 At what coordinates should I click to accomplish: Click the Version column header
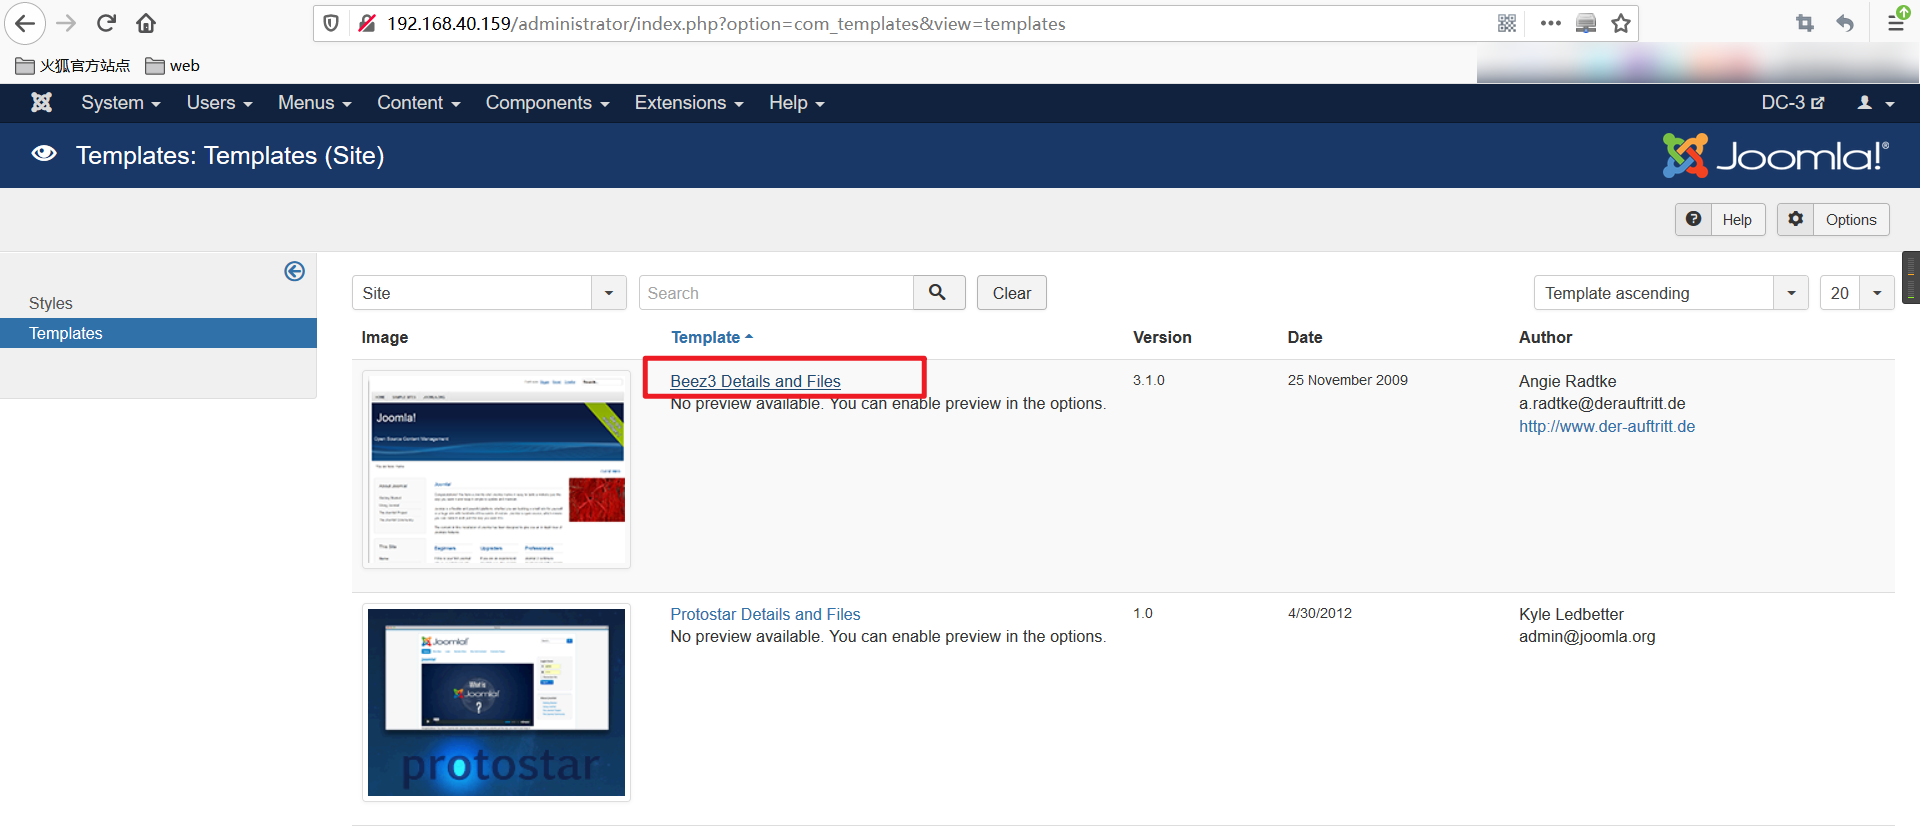pos(1162,337)
